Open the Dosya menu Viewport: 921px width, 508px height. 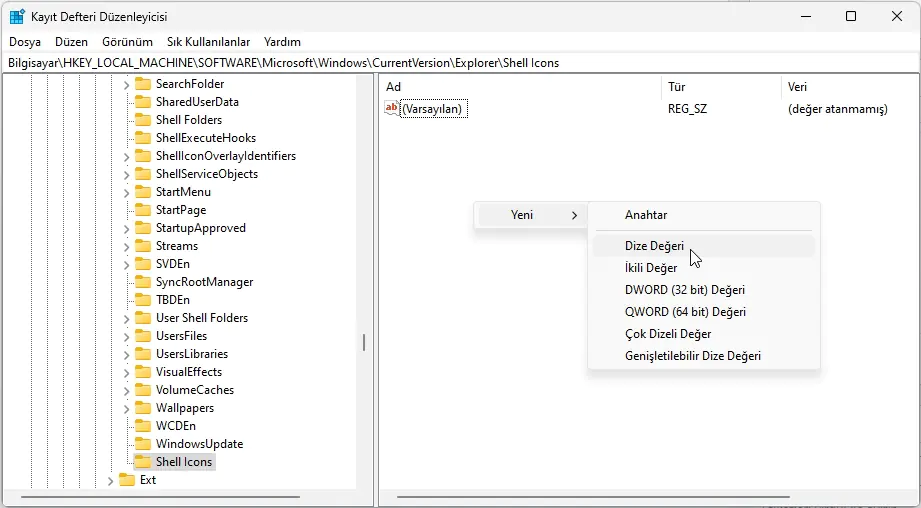tap(25, 42)
